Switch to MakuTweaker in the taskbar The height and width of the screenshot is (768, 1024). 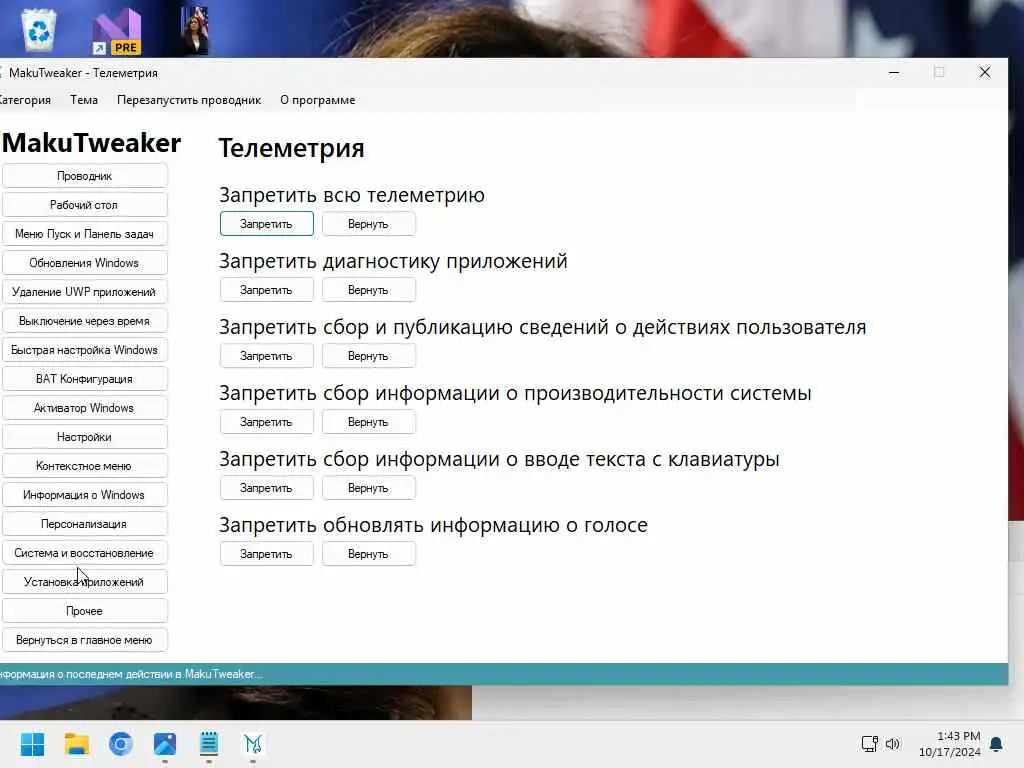click(253, 744)
